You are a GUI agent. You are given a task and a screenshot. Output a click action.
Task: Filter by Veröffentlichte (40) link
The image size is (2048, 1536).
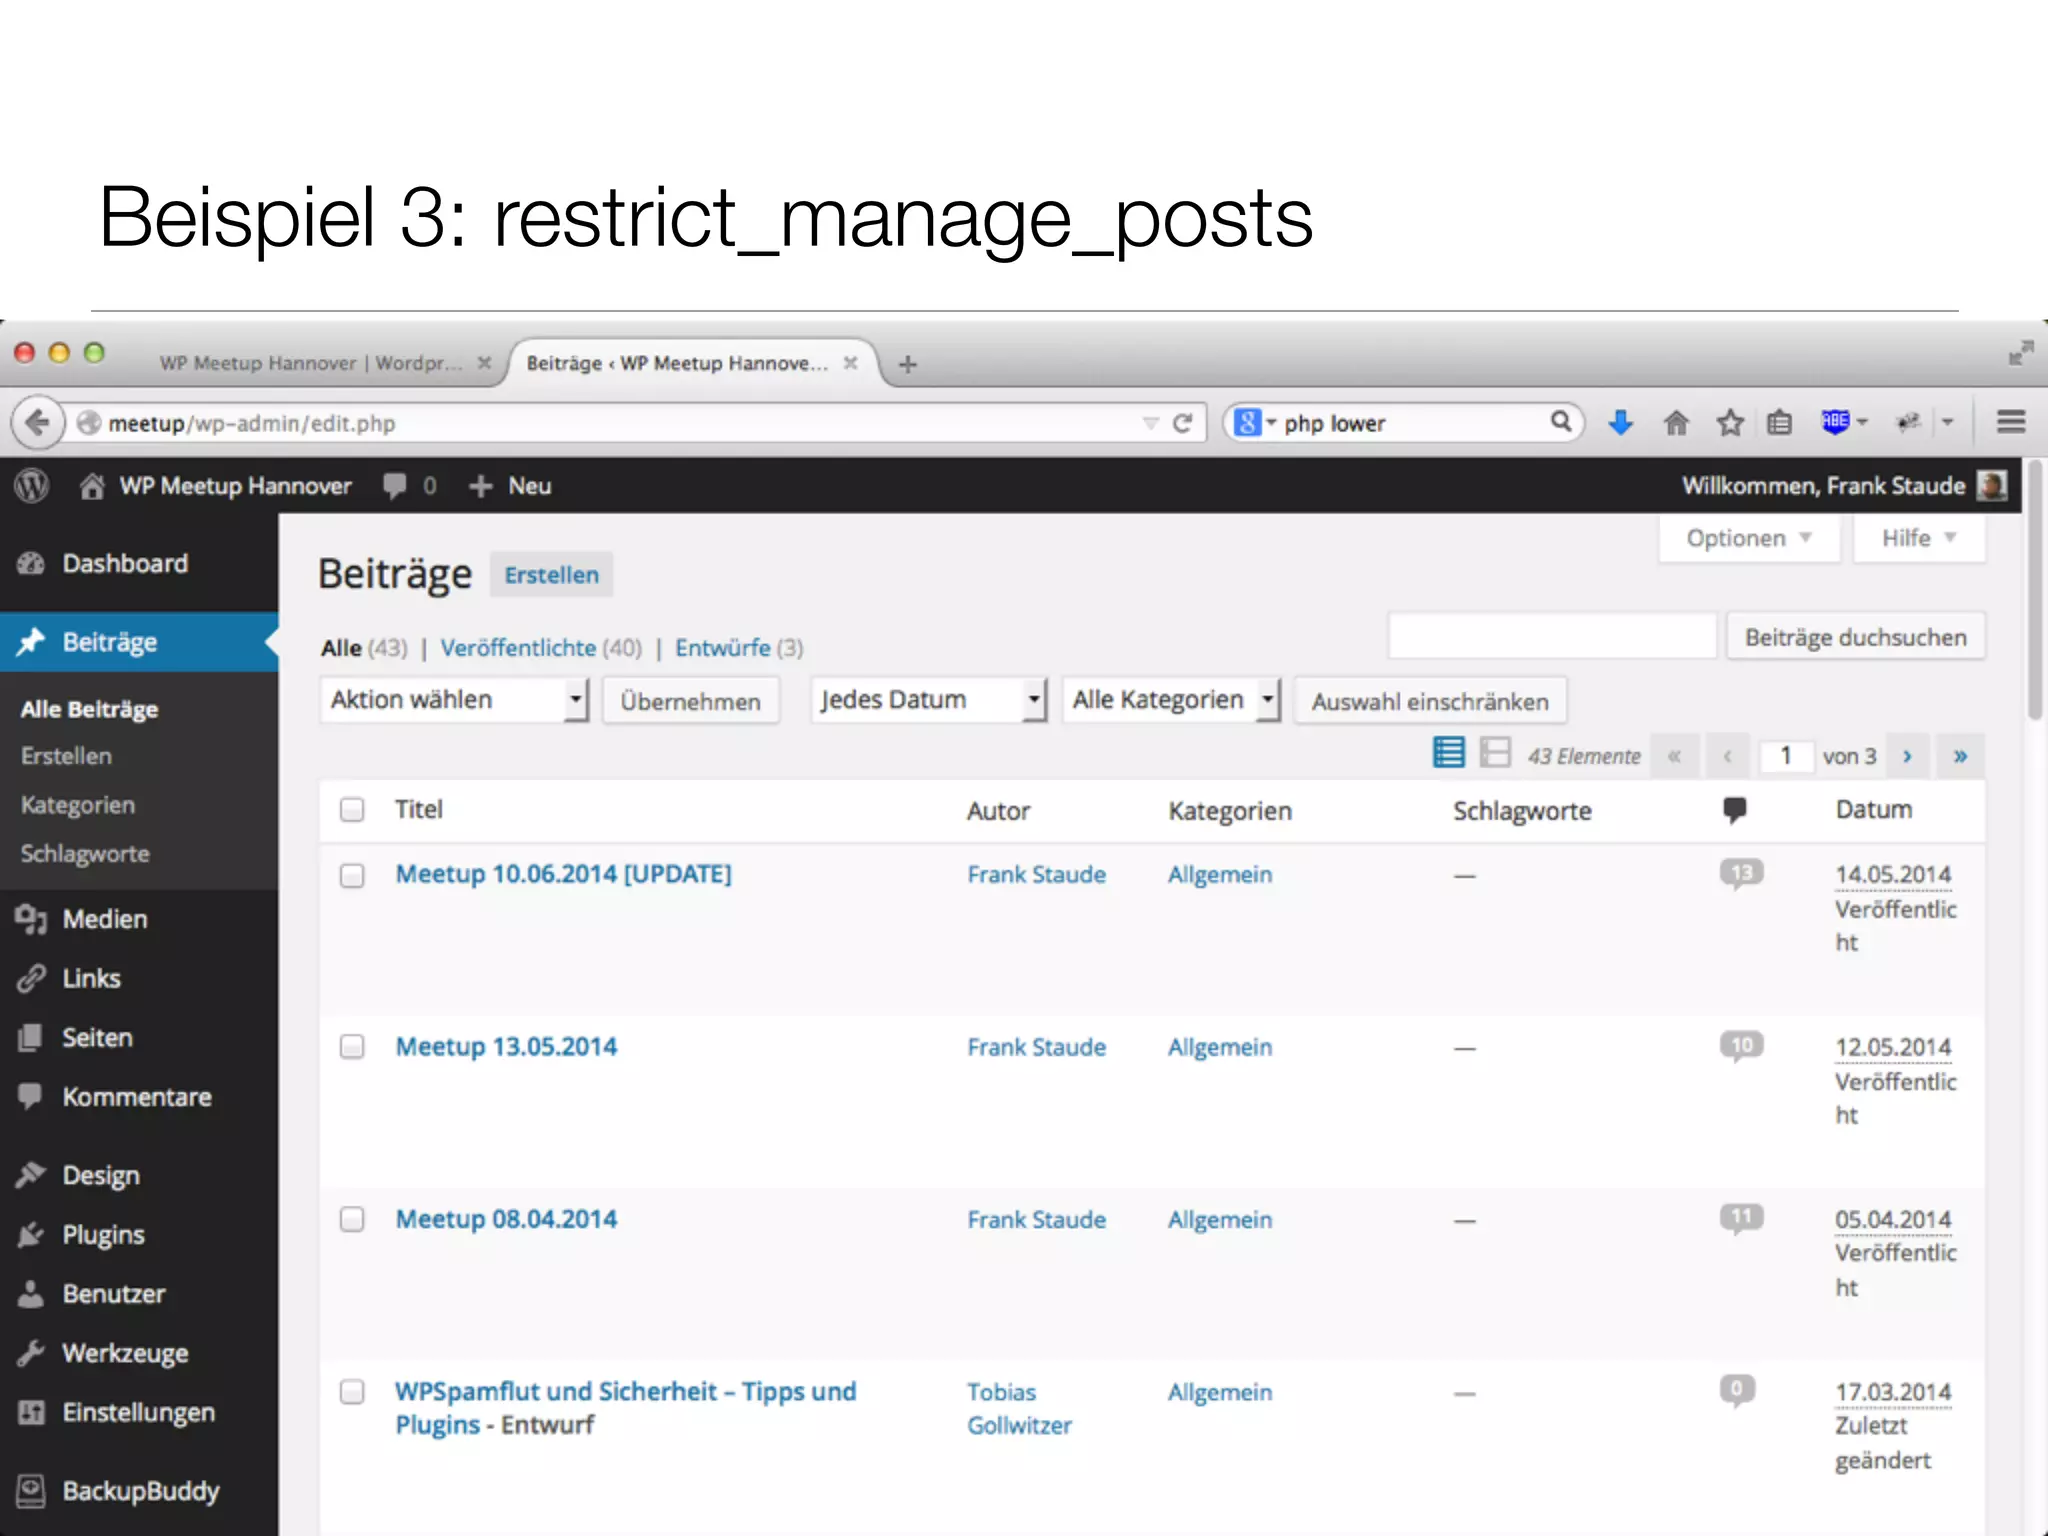tap(541, 648)
